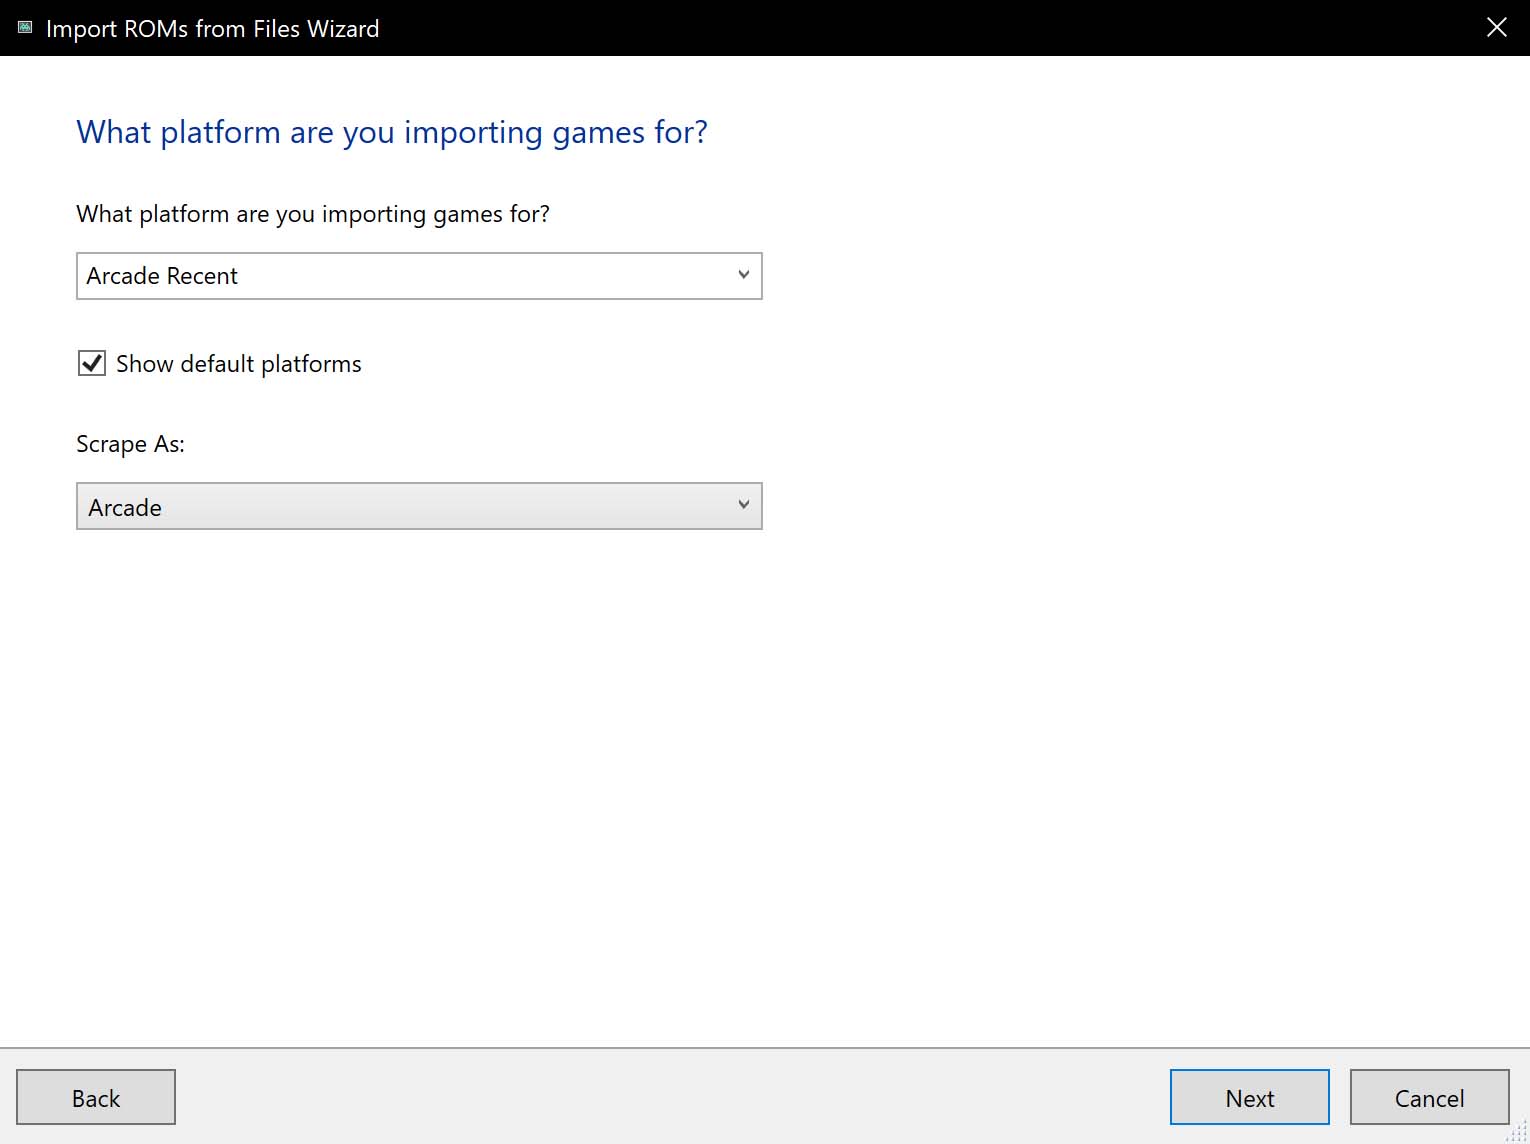
Task: Open the Scrape As Arcade dropdown
Action: (419, 506)
